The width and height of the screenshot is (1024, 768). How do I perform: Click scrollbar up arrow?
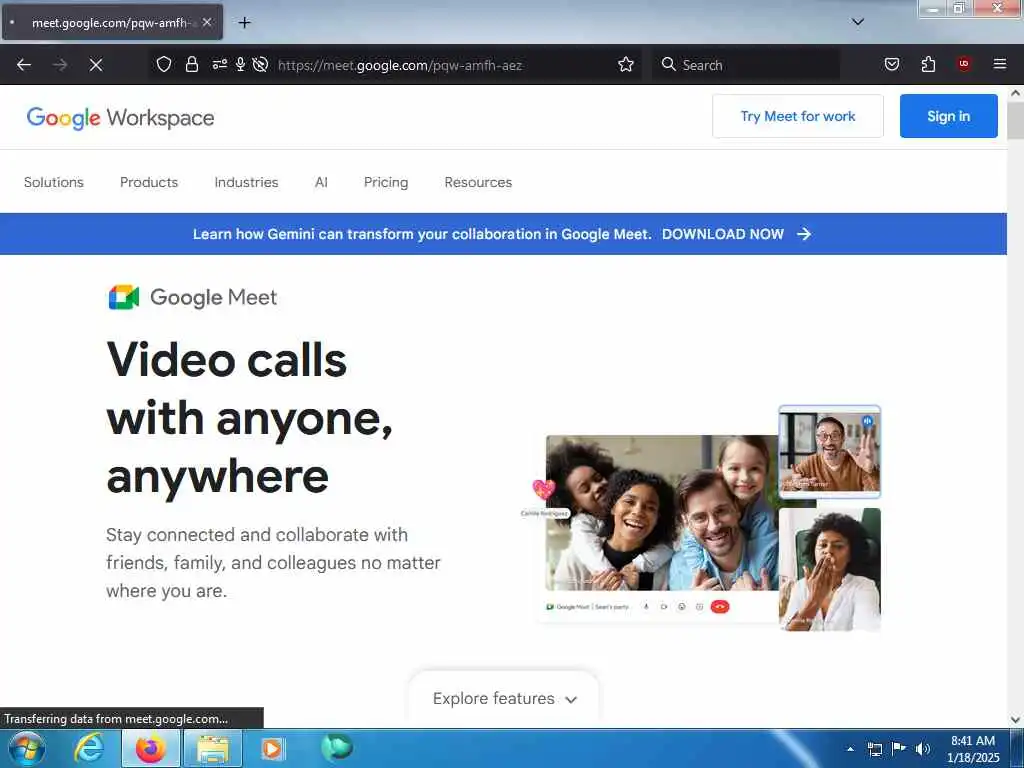[1016, 93]
